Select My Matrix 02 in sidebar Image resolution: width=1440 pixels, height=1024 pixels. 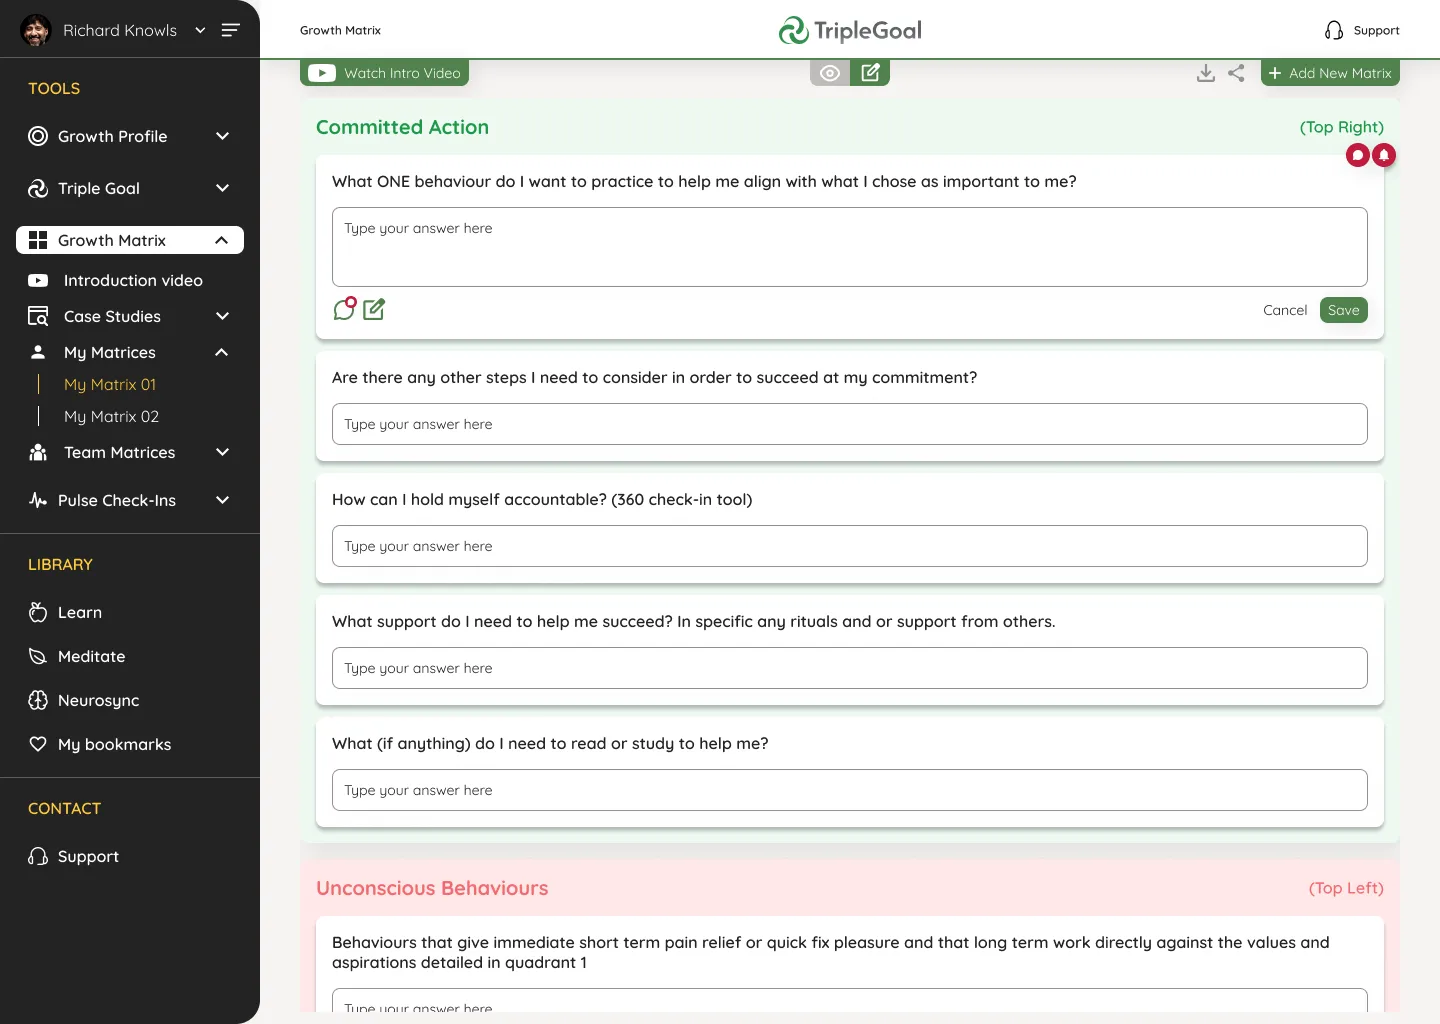(111, 416)
